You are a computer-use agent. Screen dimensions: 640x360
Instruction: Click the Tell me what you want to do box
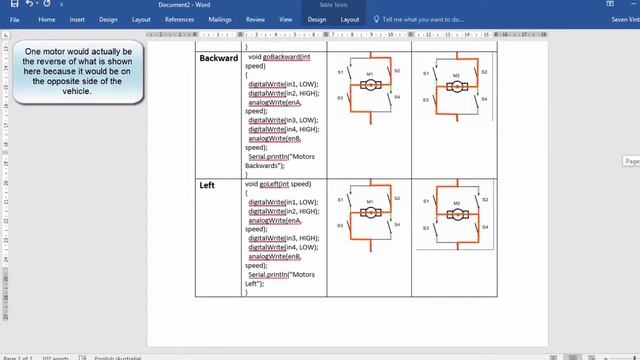(x=423, y=20)
